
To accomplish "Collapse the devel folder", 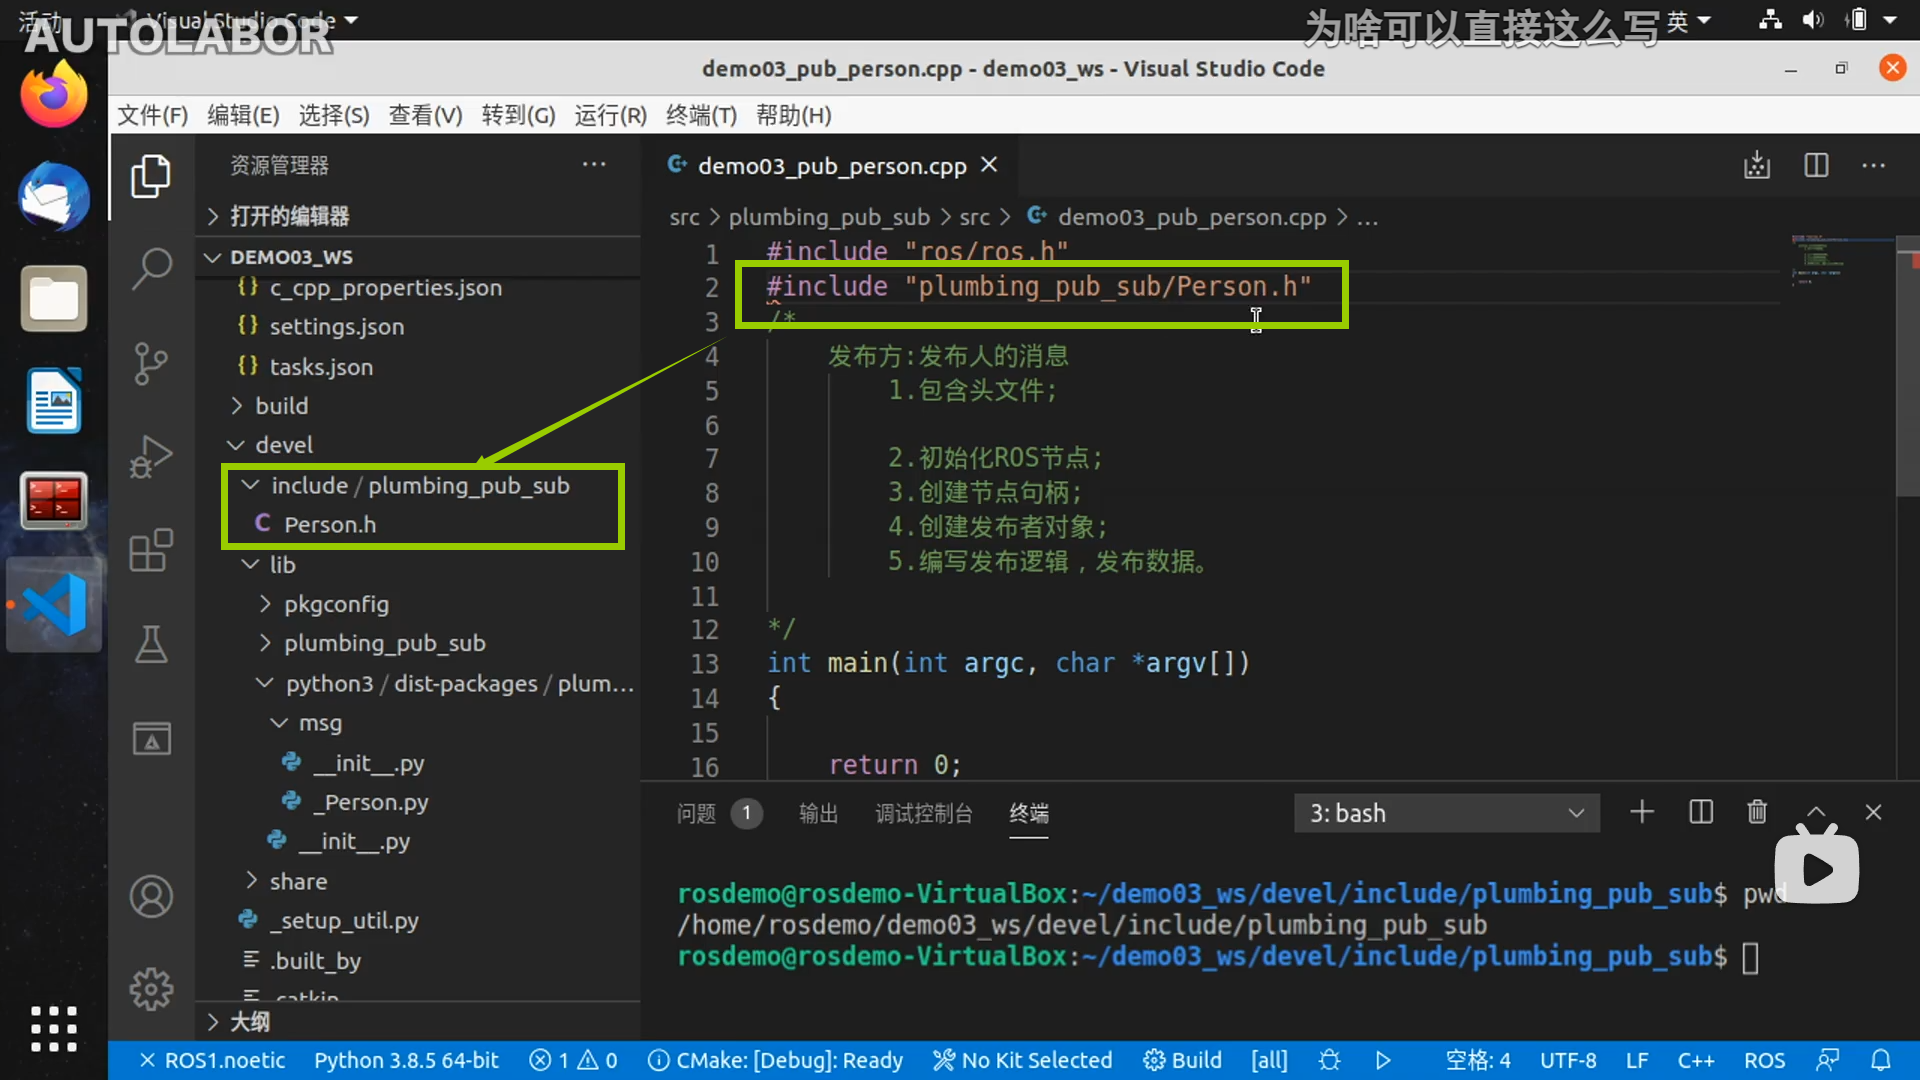I will 283,445.
